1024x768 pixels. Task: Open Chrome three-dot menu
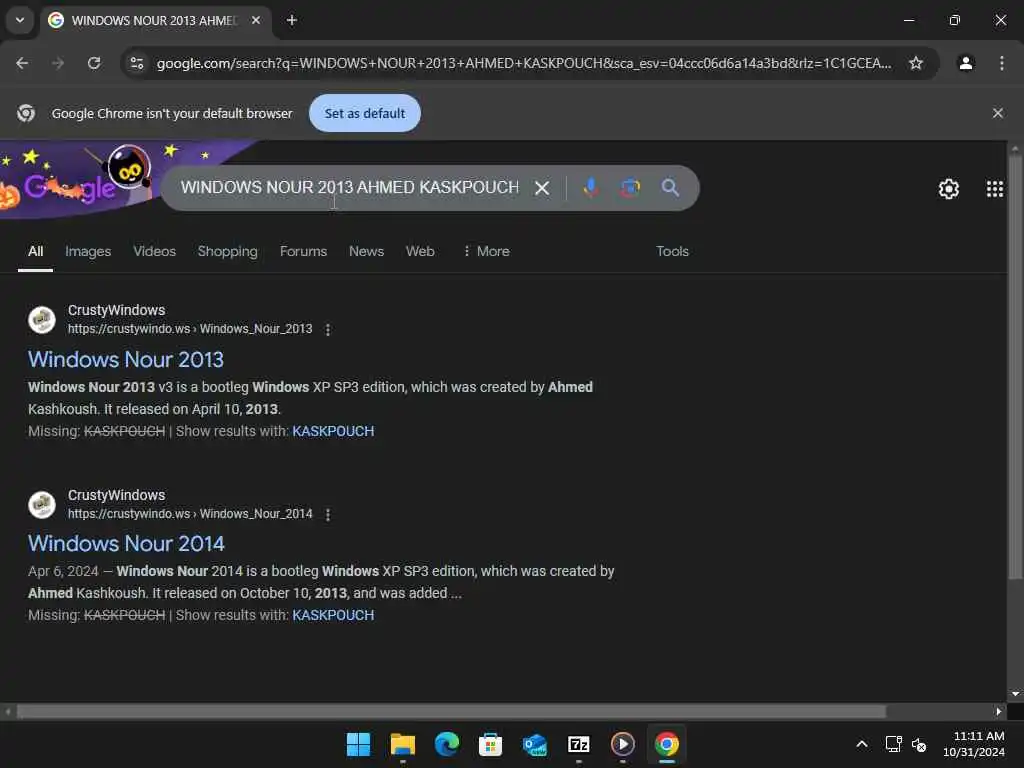[x=1002, y=63]
